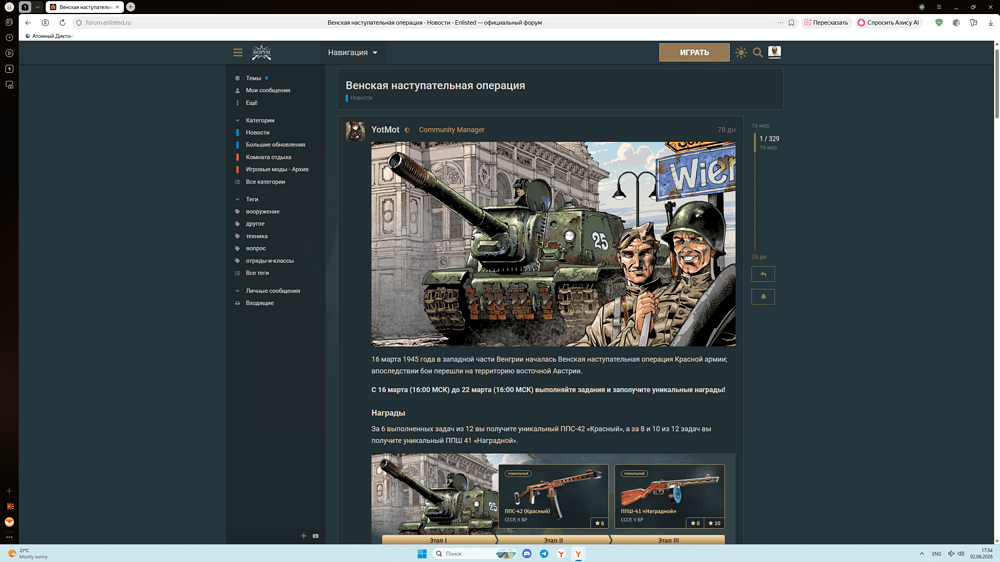Open the forum hamburger menu

tap(238, 52)
